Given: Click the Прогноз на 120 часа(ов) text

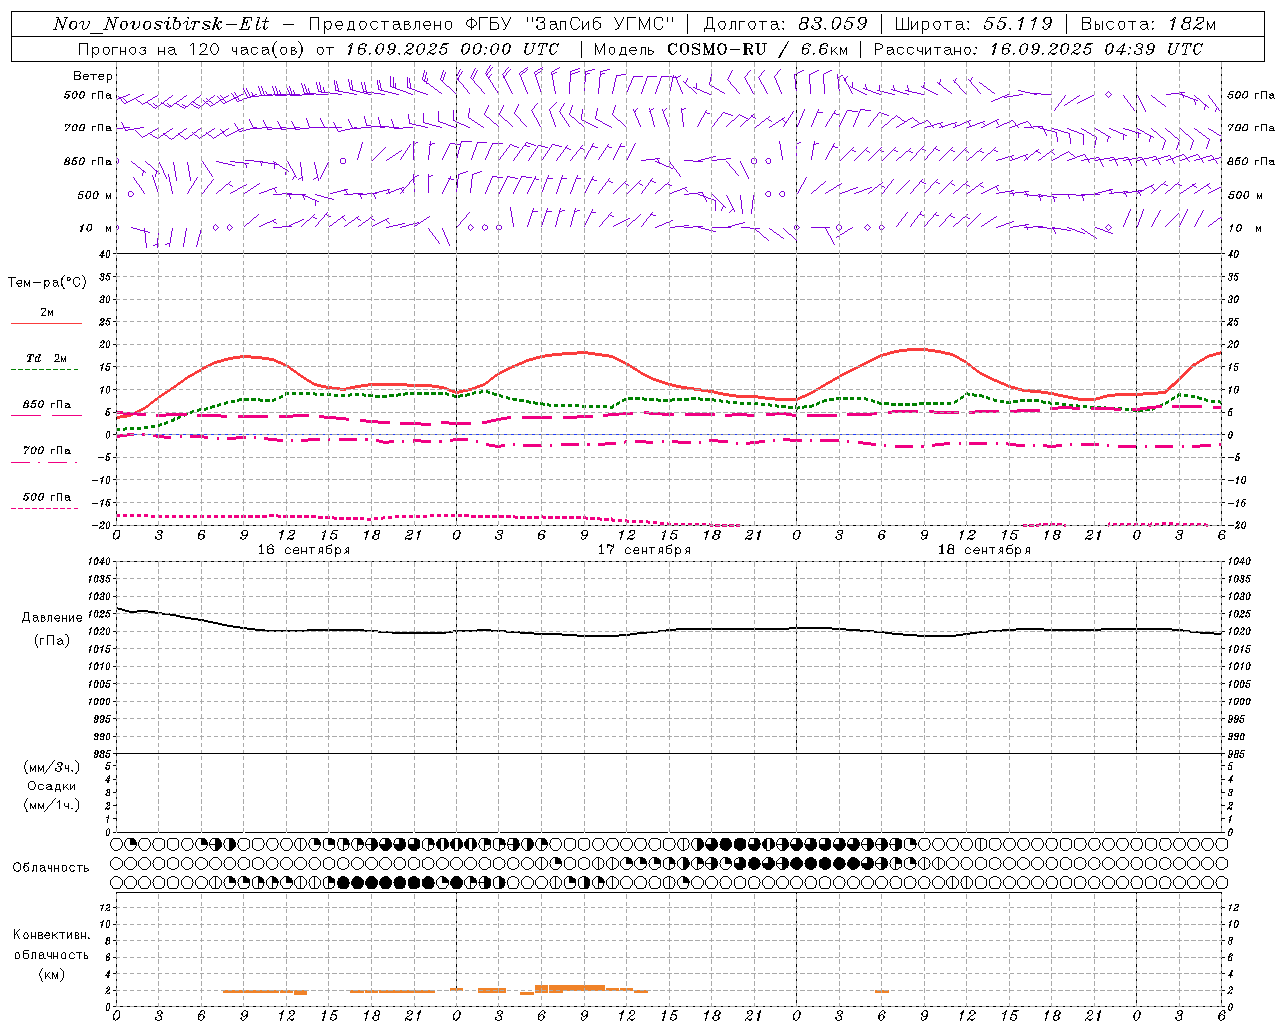Looking at the screenshot, I should pos(192,49).
